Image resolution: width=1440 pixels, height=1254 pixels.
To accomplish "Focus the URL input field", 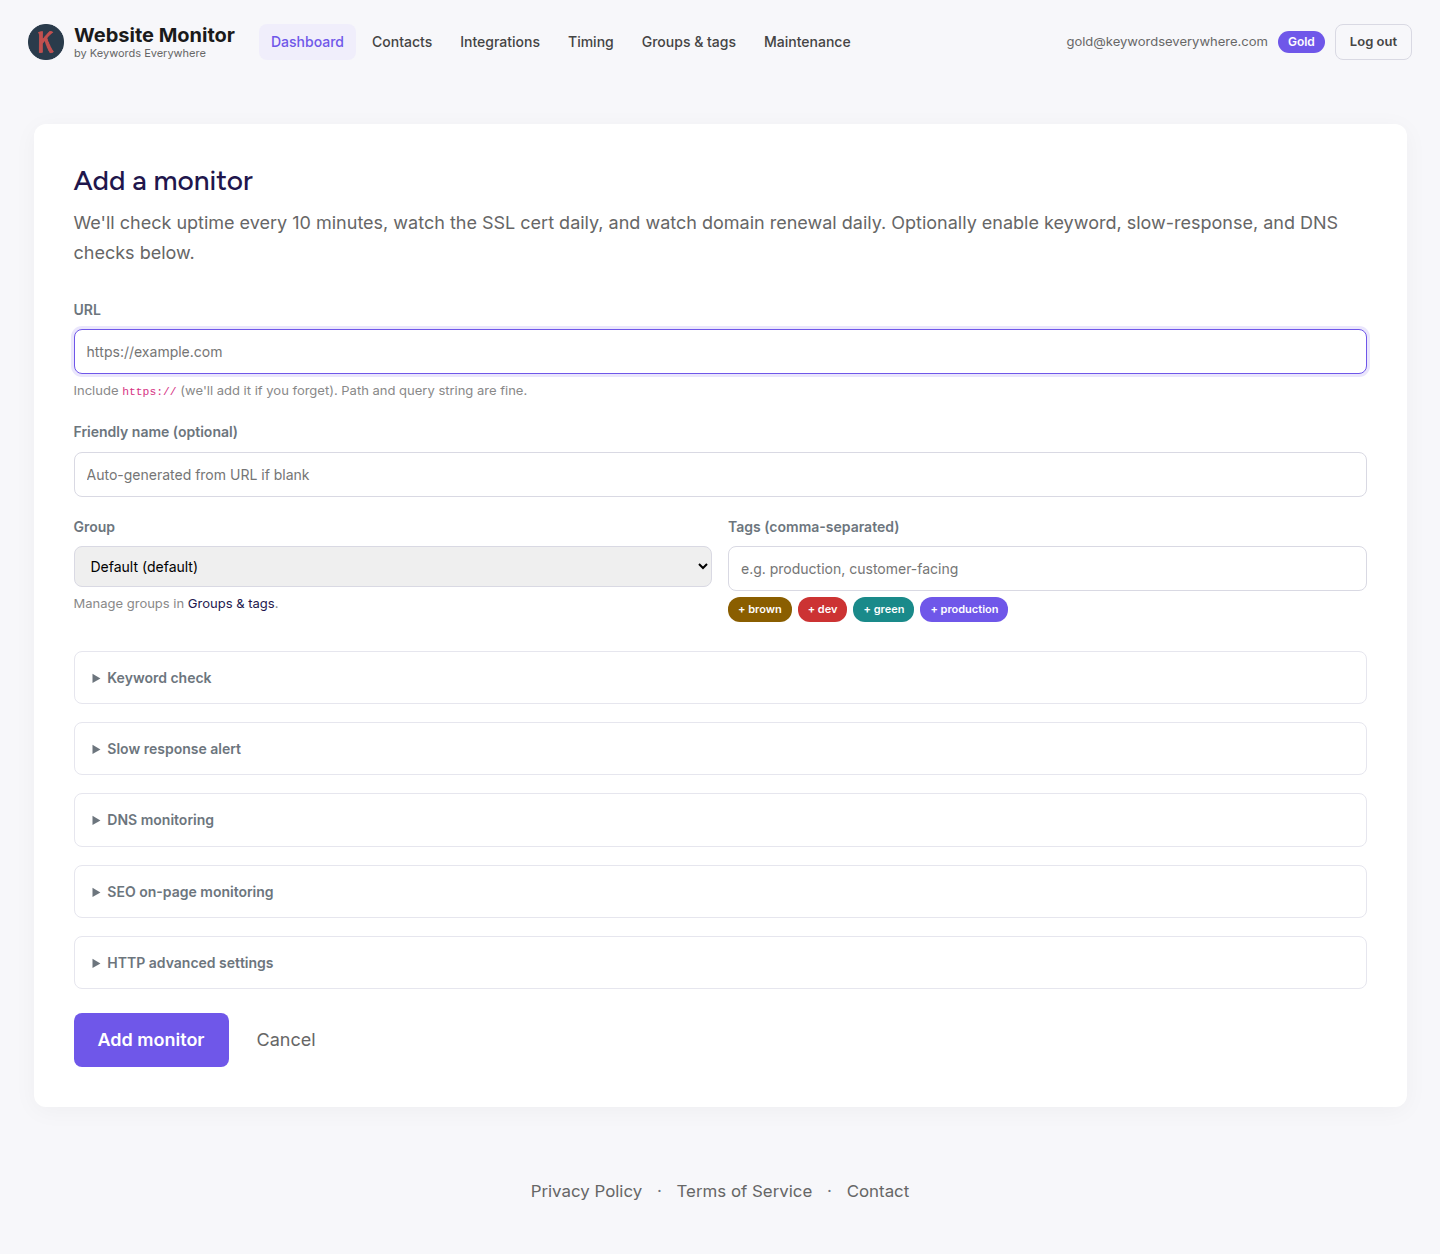I will [720, 352].
